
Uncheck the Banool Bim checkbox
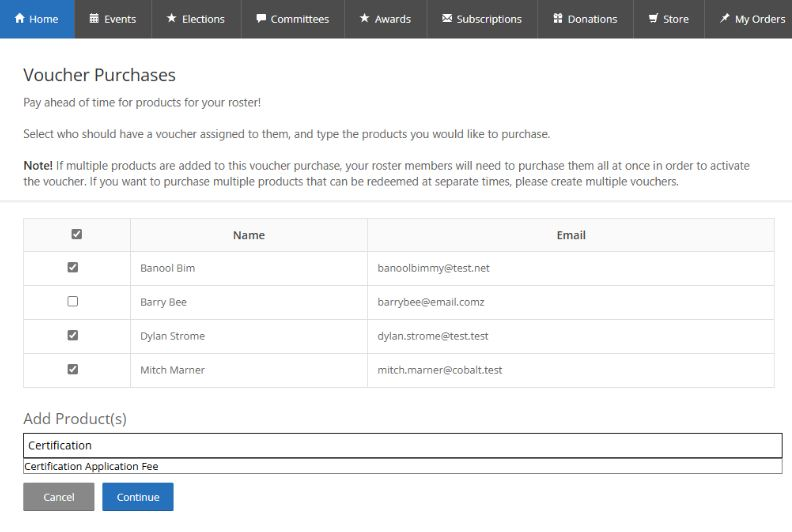(72, 268)
